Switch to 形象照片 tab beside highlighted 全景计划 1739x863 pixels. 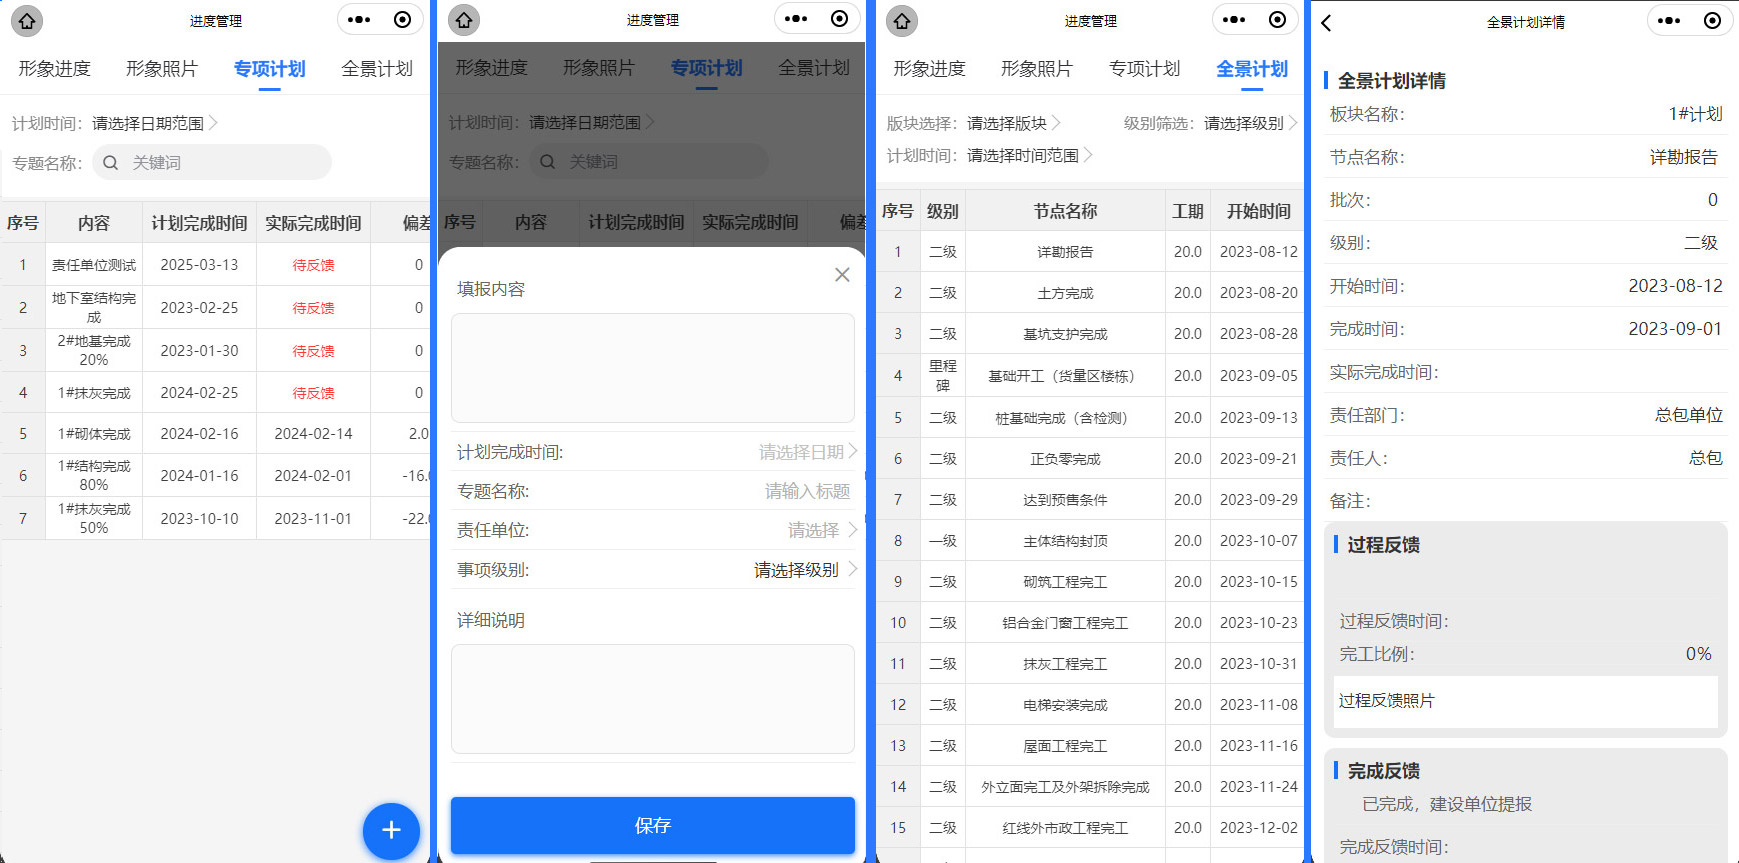(1036, 69)
